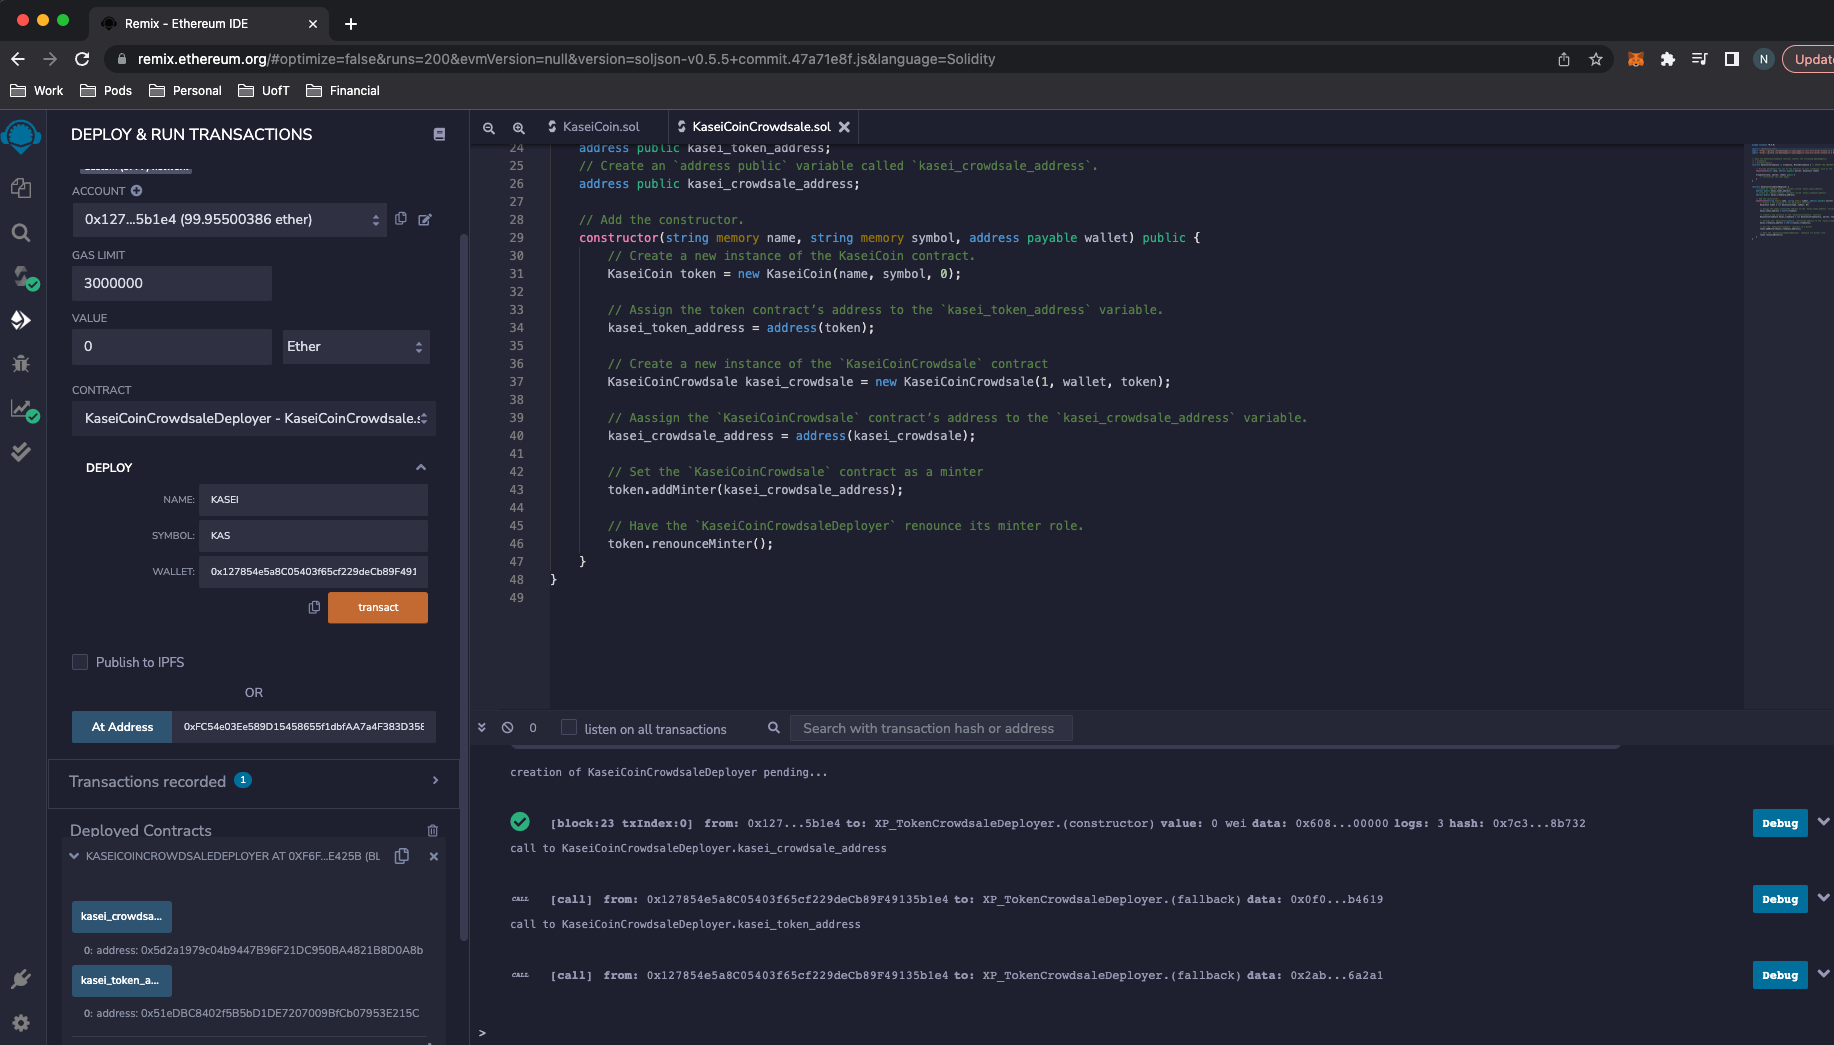Screen dimensions: 1834x1045
Task: Toggle the terminal expand arrows
Action: click(481, 727)
